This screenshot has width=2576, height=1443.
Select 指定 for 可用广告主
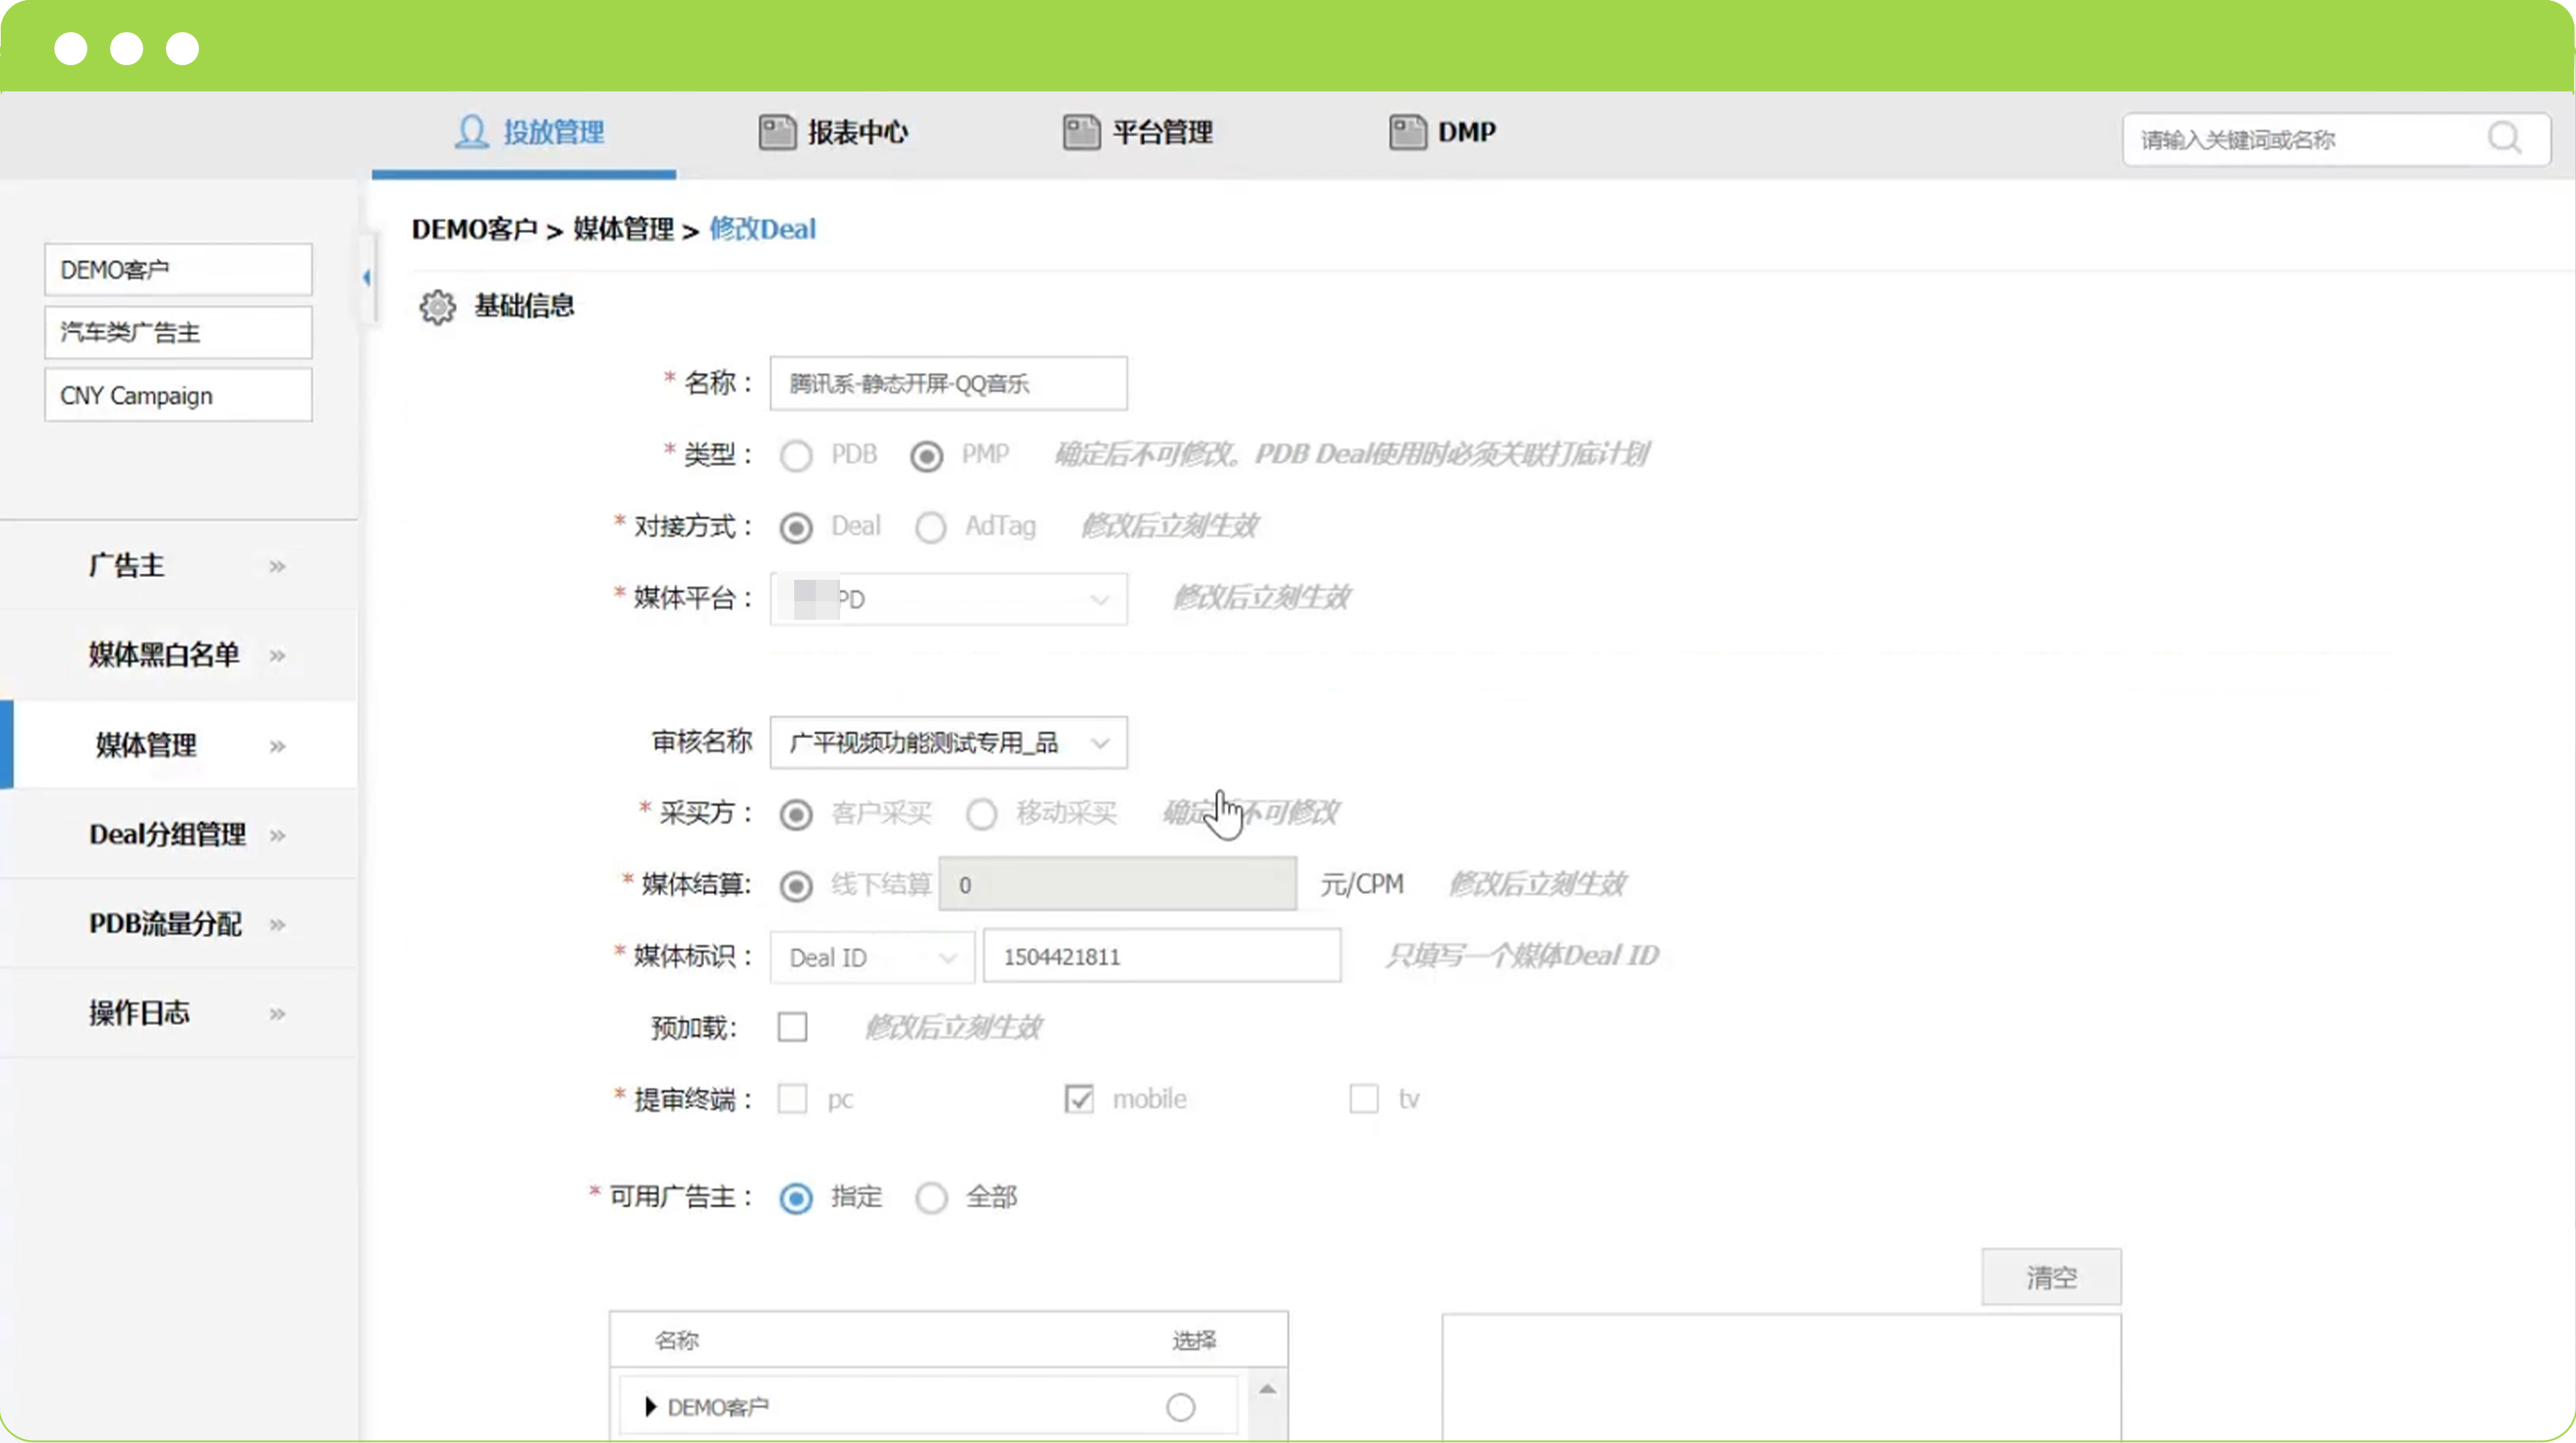click(796, 1198)
